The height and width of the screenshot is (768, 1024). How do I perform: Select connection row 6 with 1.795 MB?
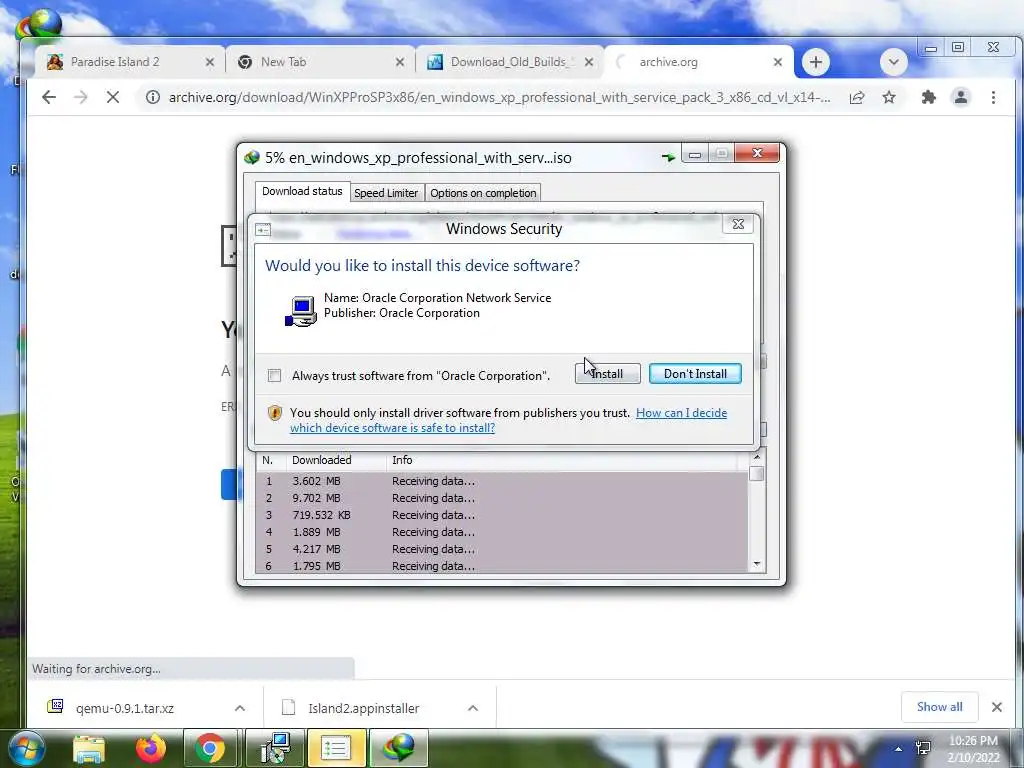pos(502,566)
